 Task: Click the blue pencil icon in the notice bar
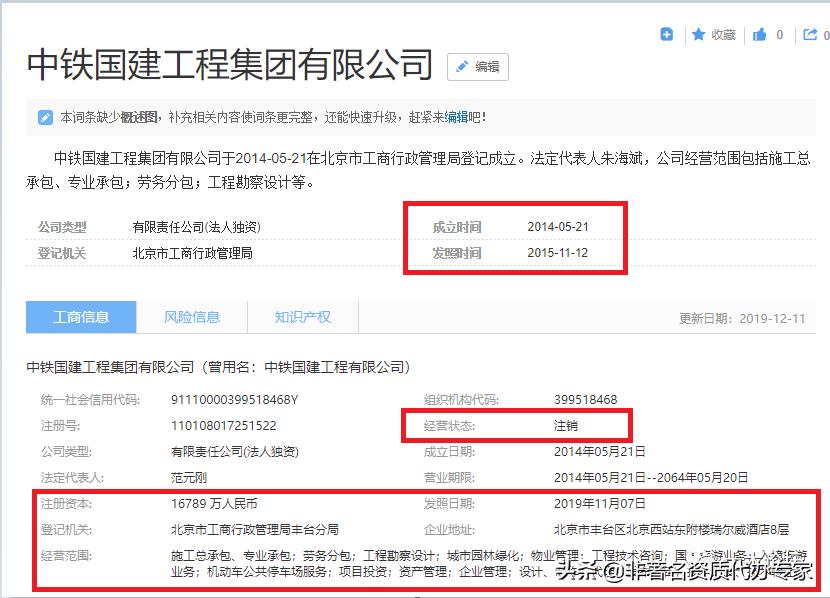click(x=45, y=116)
